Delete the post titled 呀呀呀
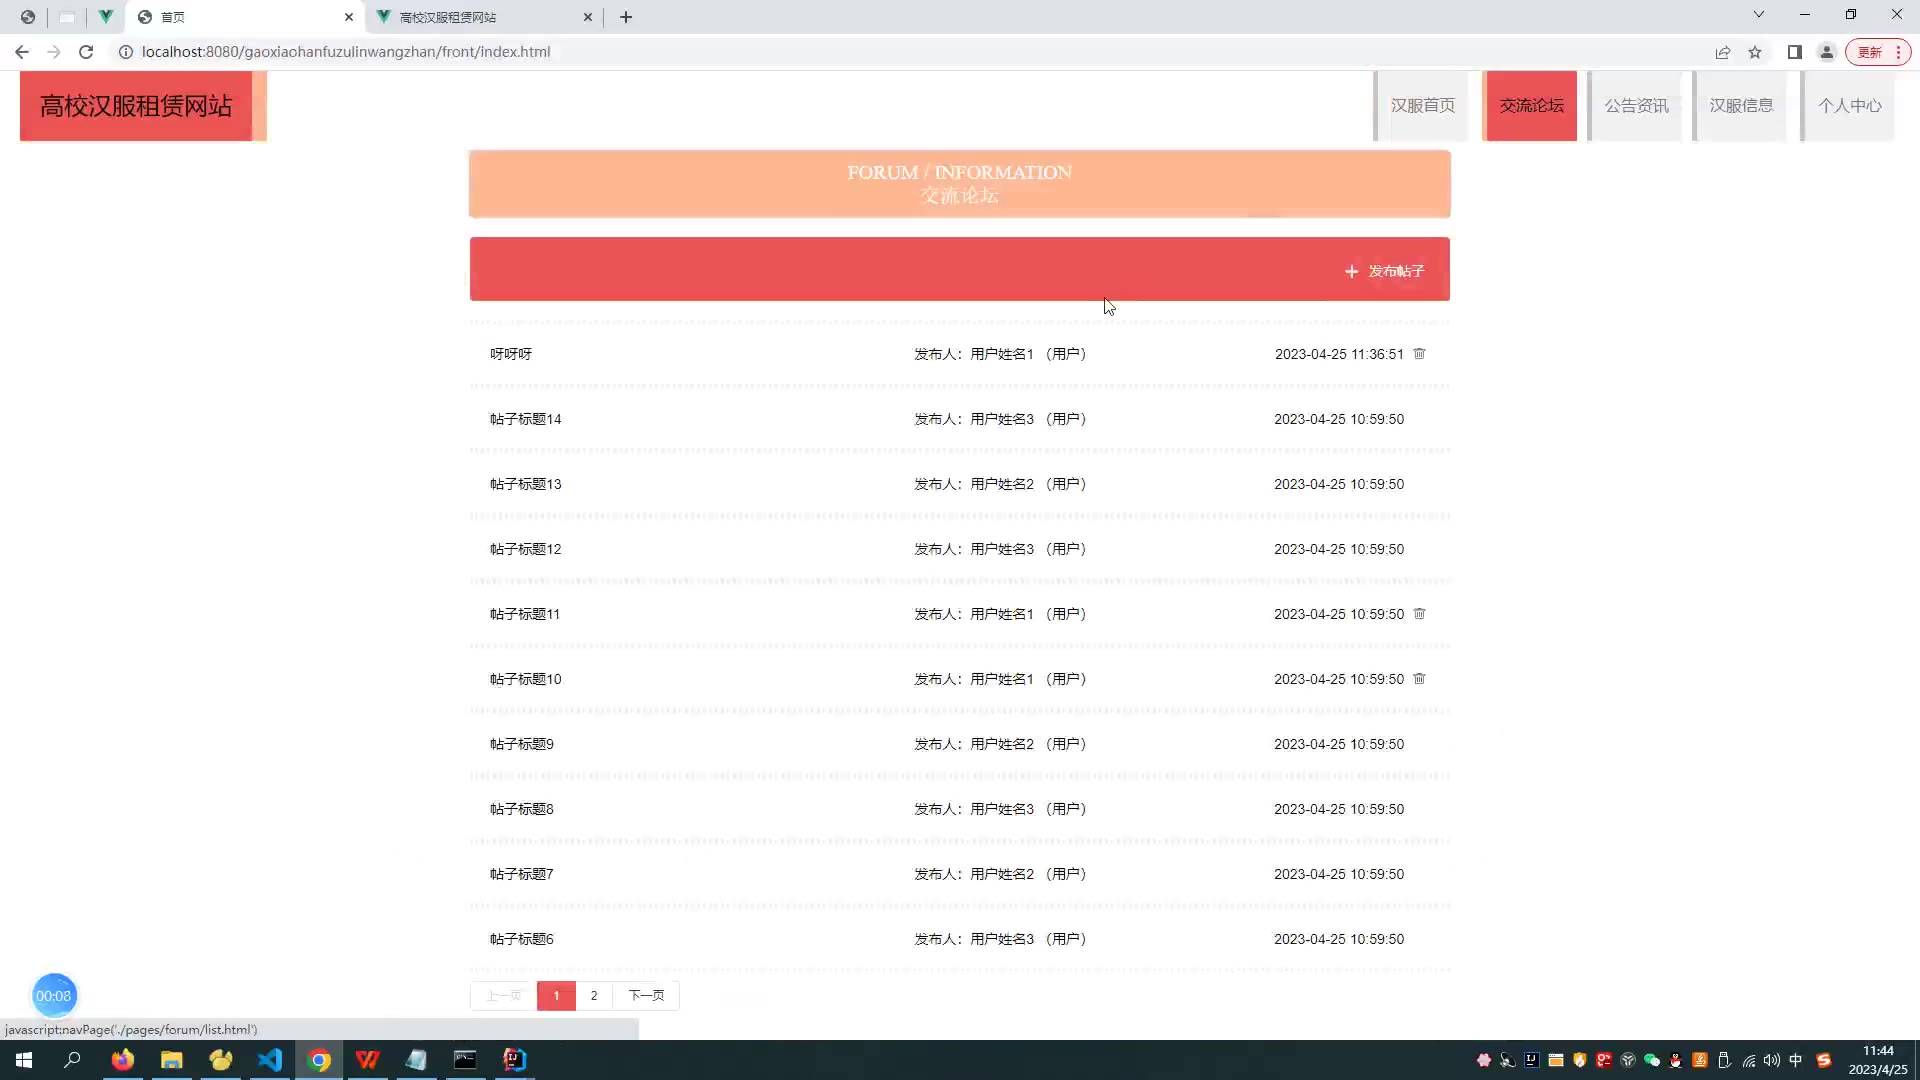The image size is (1920, 1080). click(1419, 354)
